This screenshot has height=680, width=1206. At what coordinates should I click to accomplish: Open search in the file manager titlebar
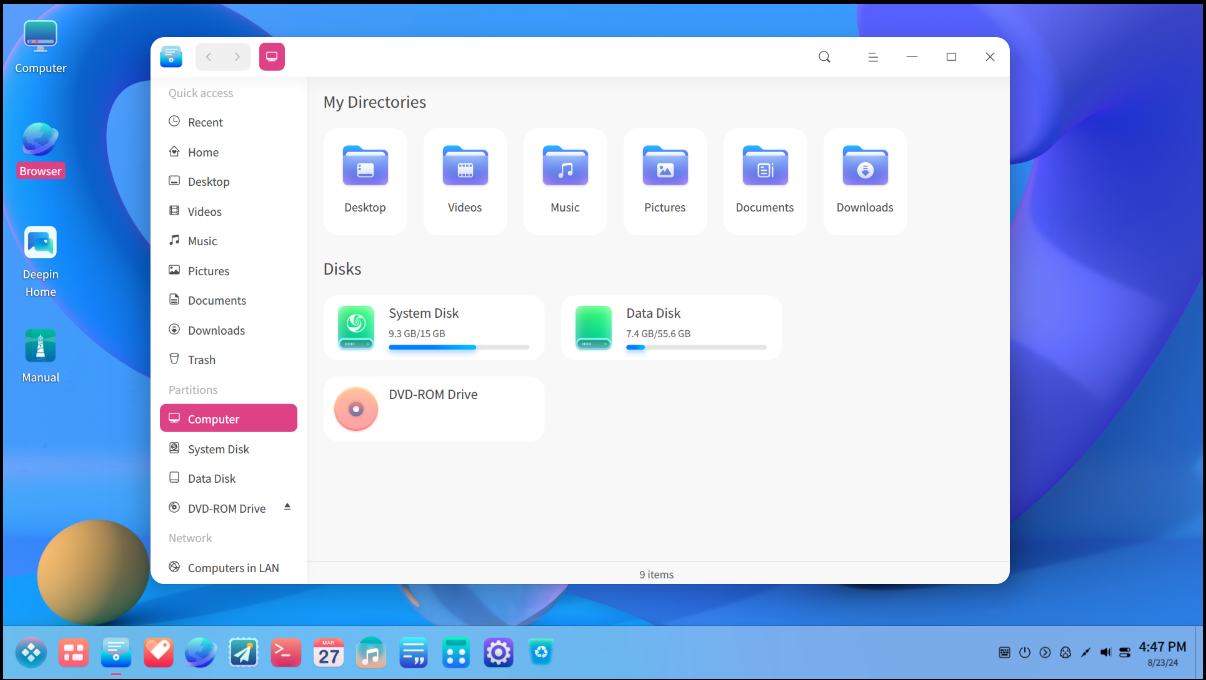click(824, 57)
